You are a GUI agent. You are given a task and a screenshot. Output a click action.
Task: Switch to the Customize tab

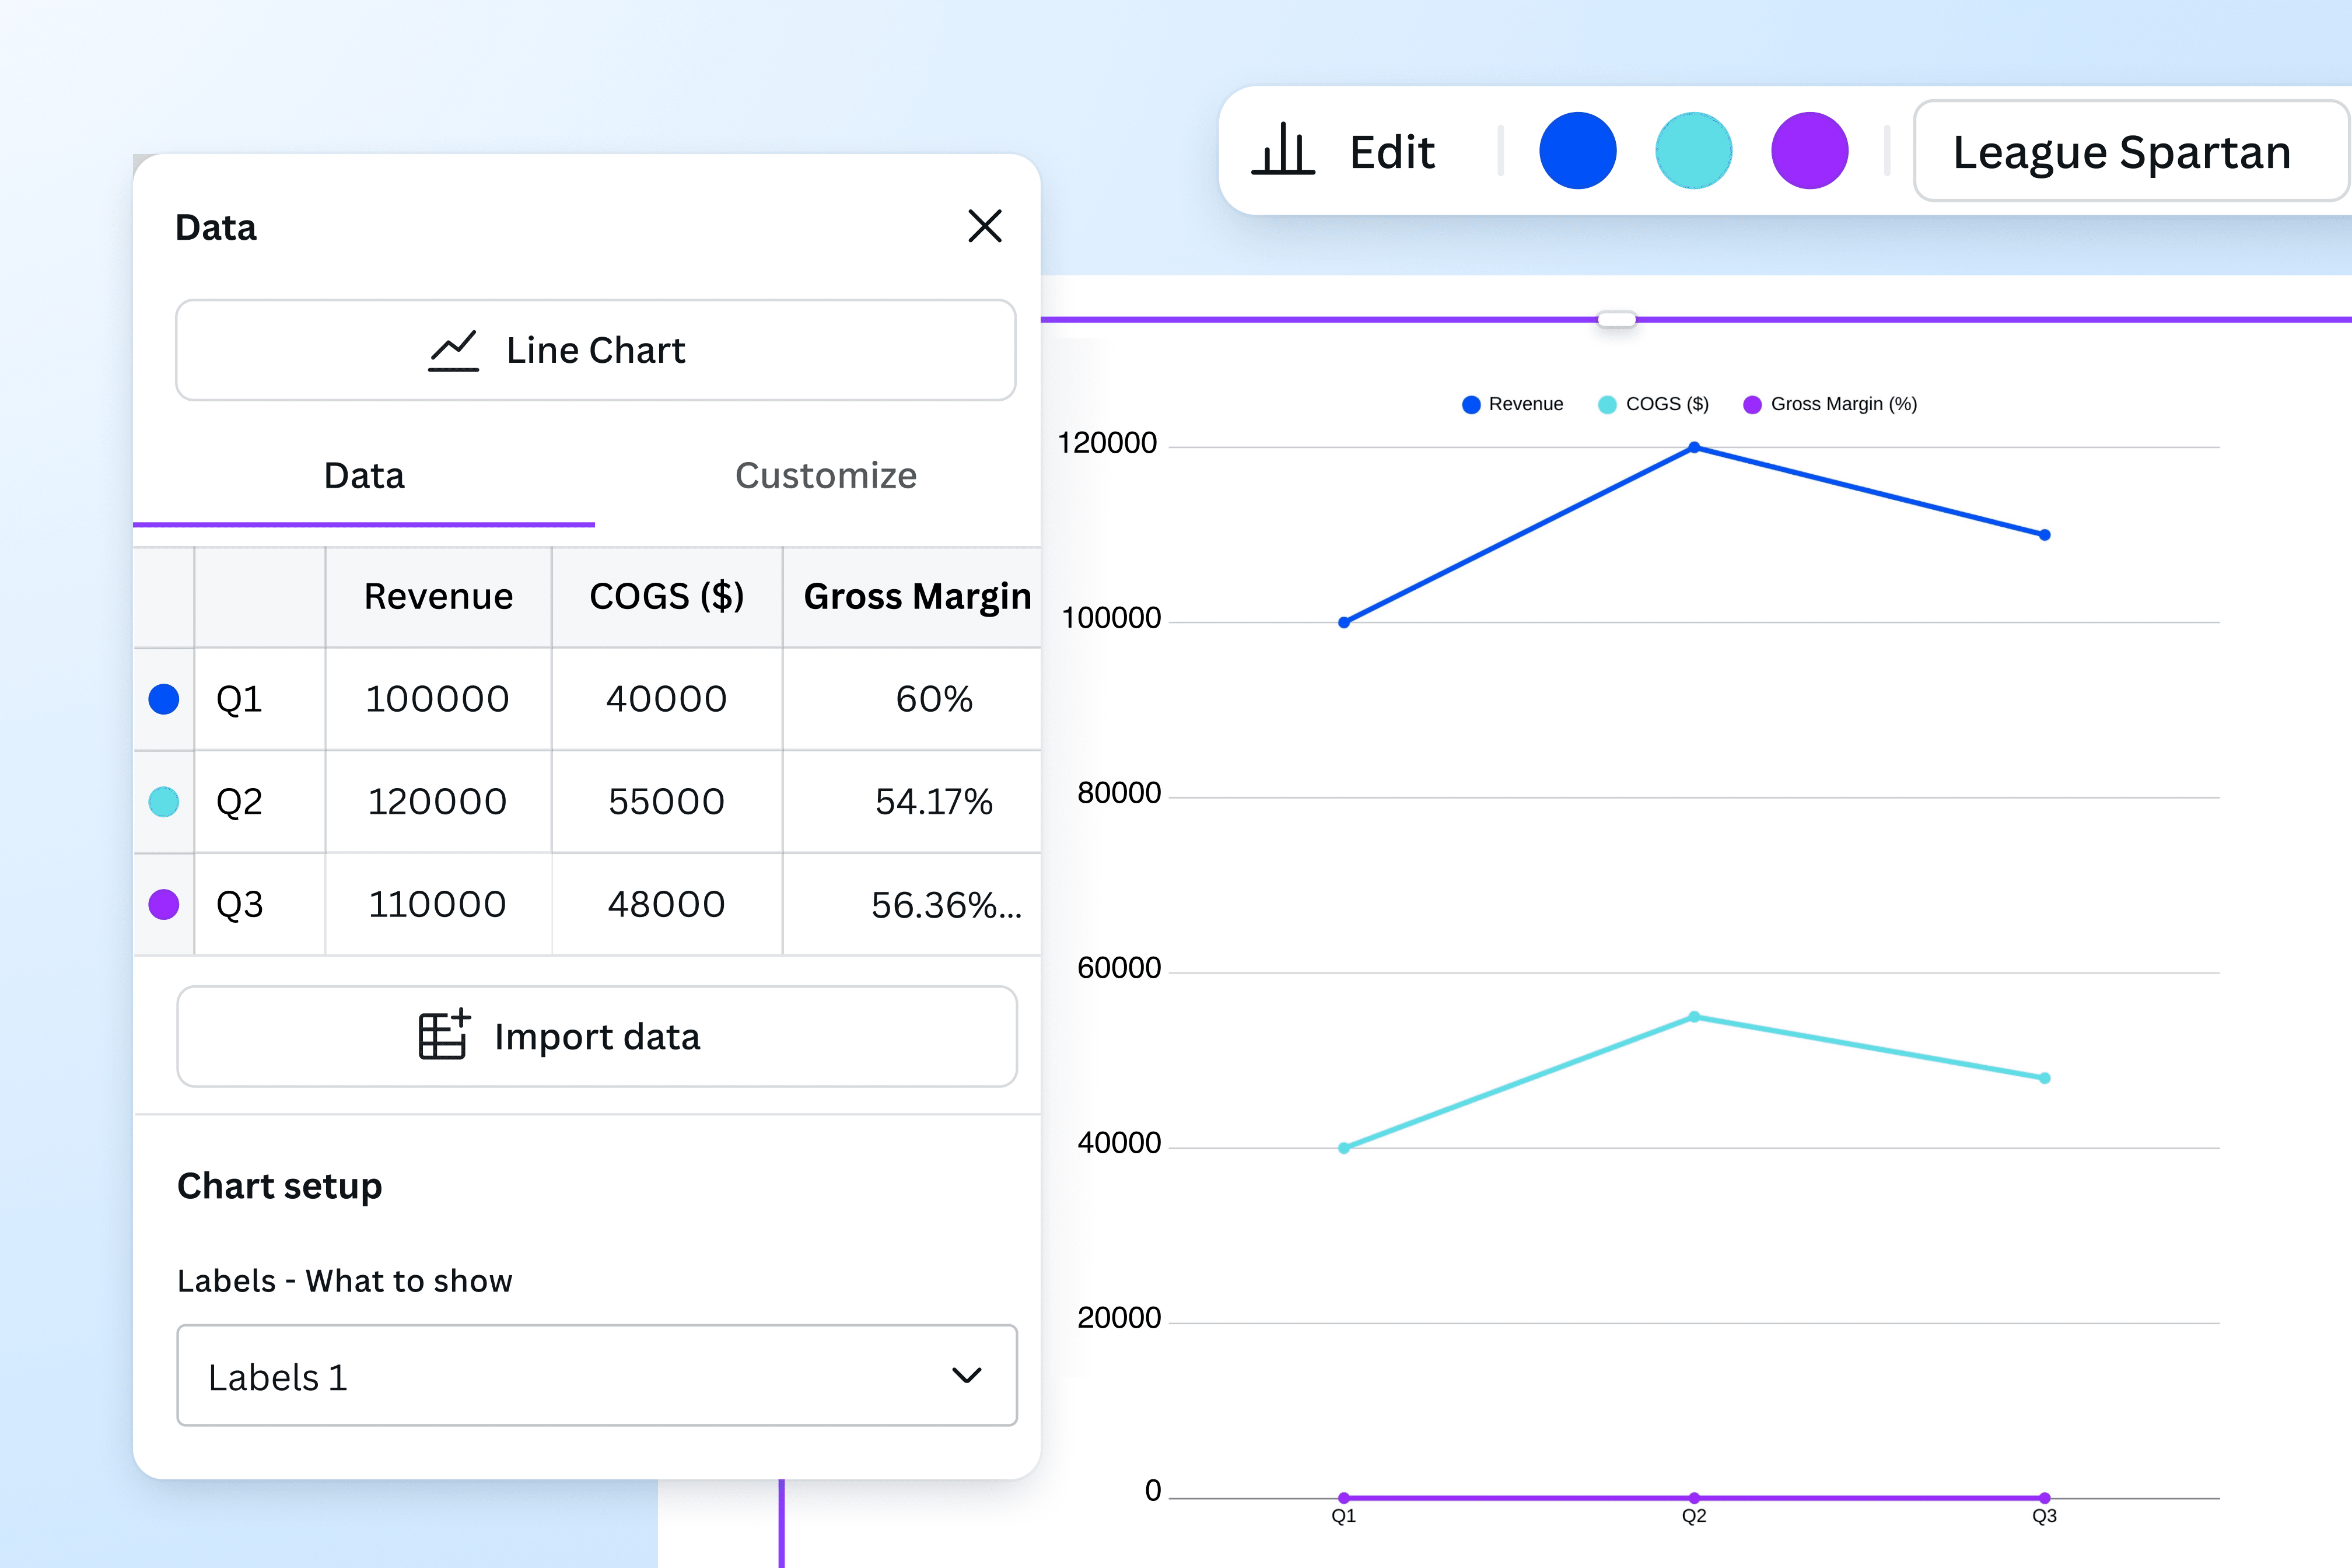(x=825, y=476)
